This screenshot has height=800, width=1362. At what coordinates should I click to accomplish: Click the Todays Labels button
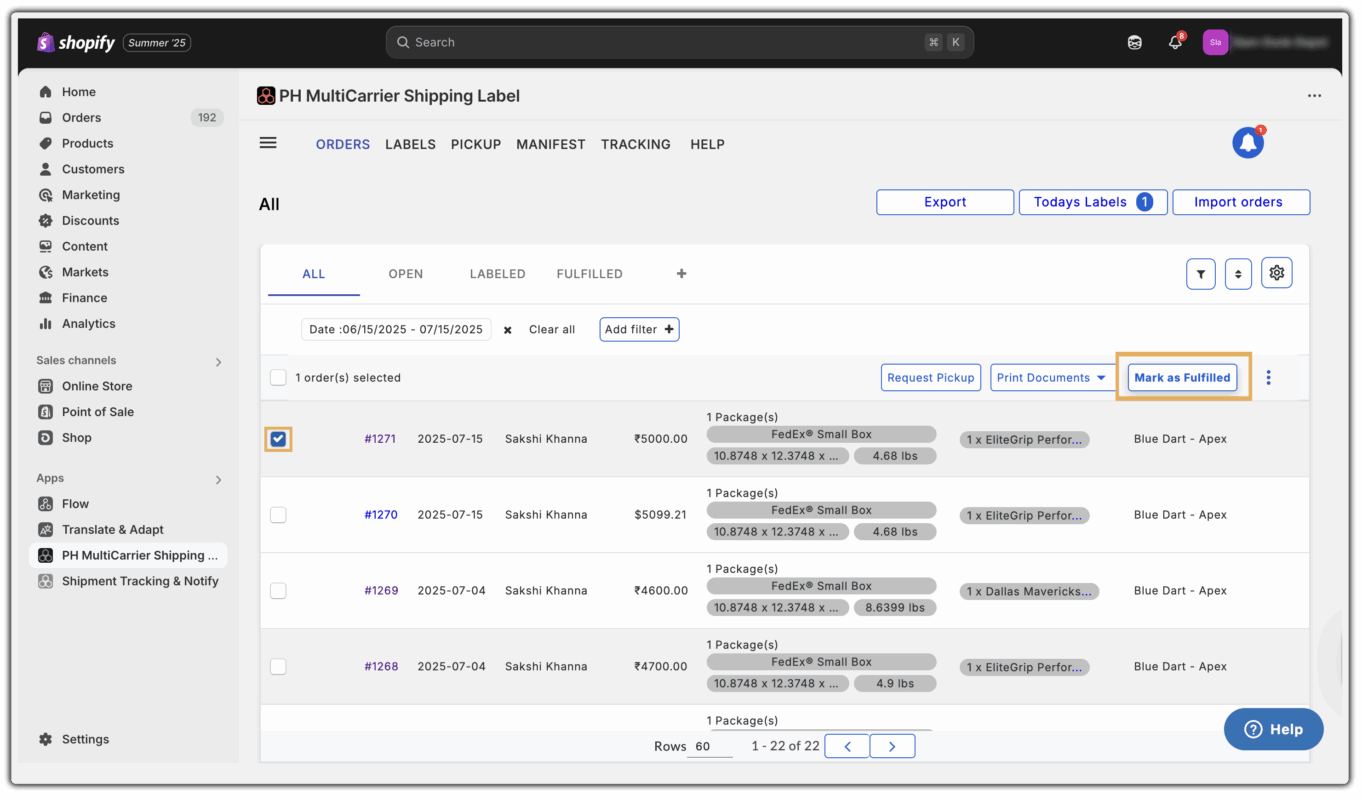pos(1093,202)
